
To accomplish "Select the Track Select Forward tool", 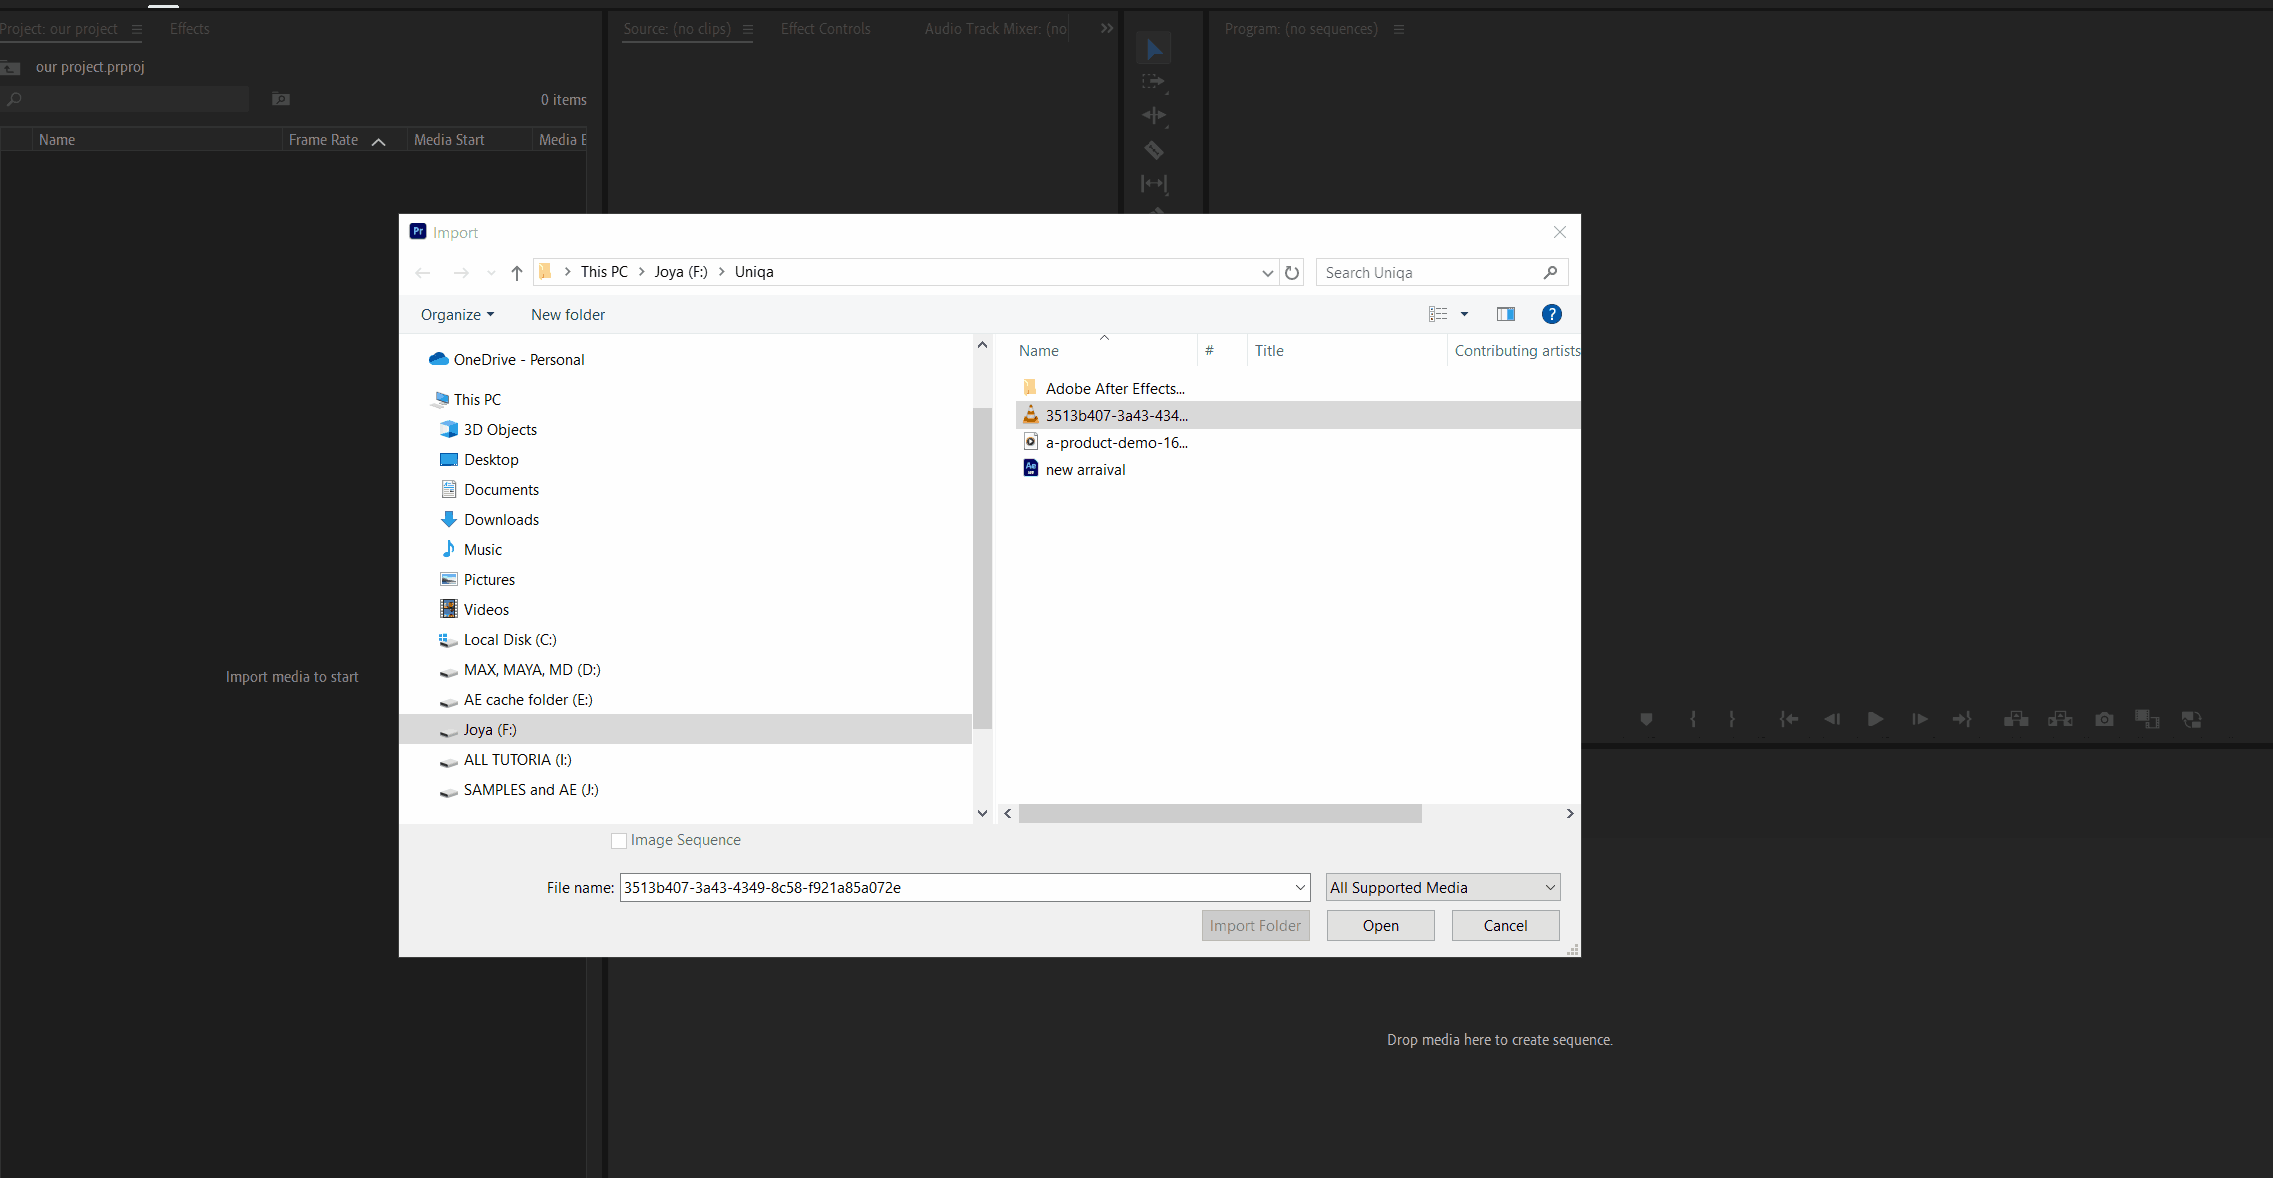I will [1153, 82].
